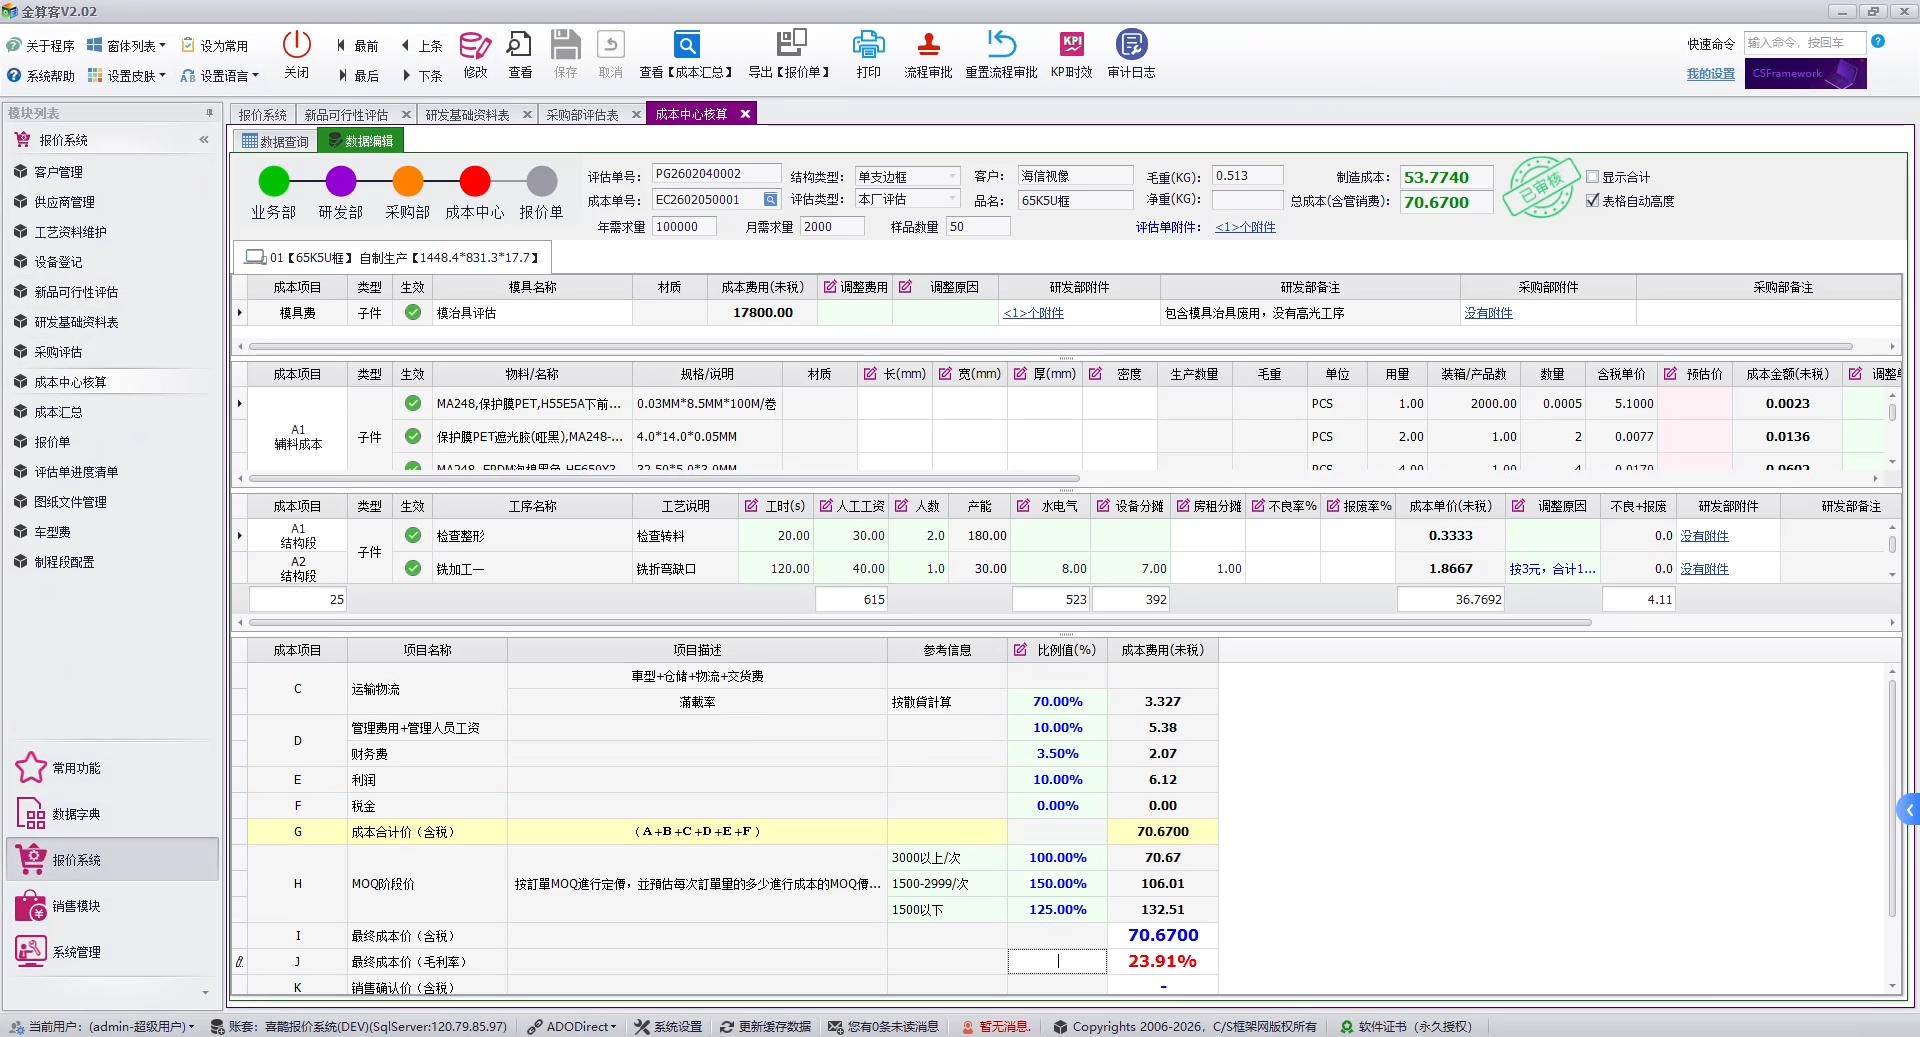Go to 最前 first record
This screenshot has width=1920, height=1037.
coord(357,46)
